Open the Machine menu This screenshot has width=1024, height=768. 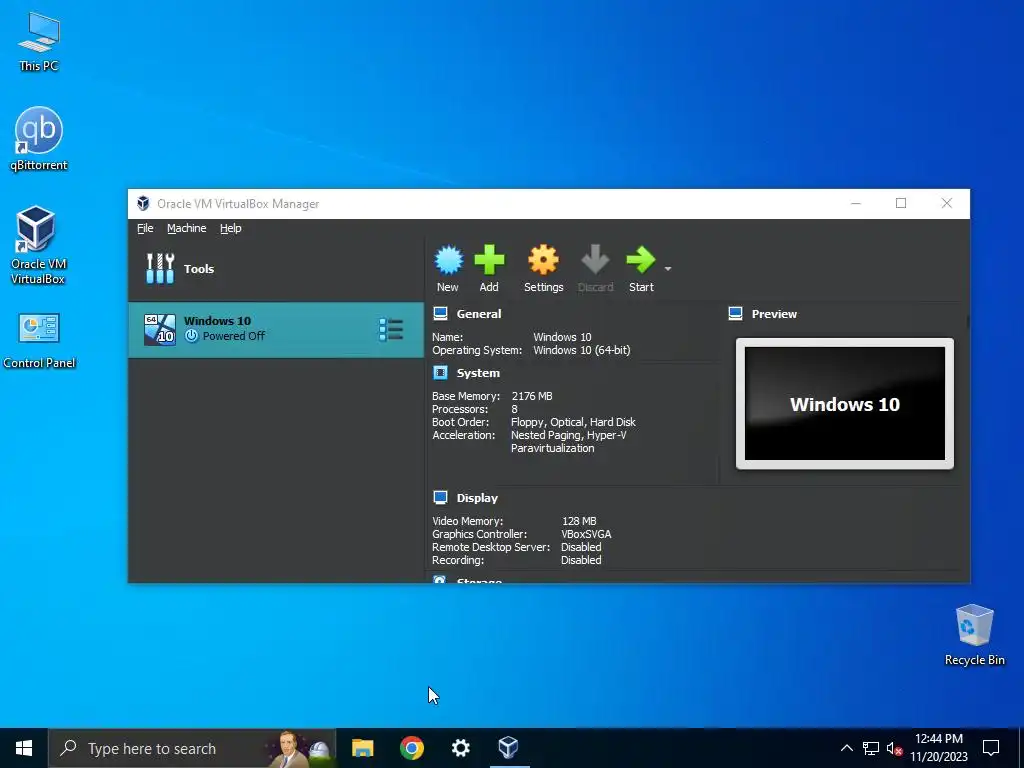click(x=187, y=228)
